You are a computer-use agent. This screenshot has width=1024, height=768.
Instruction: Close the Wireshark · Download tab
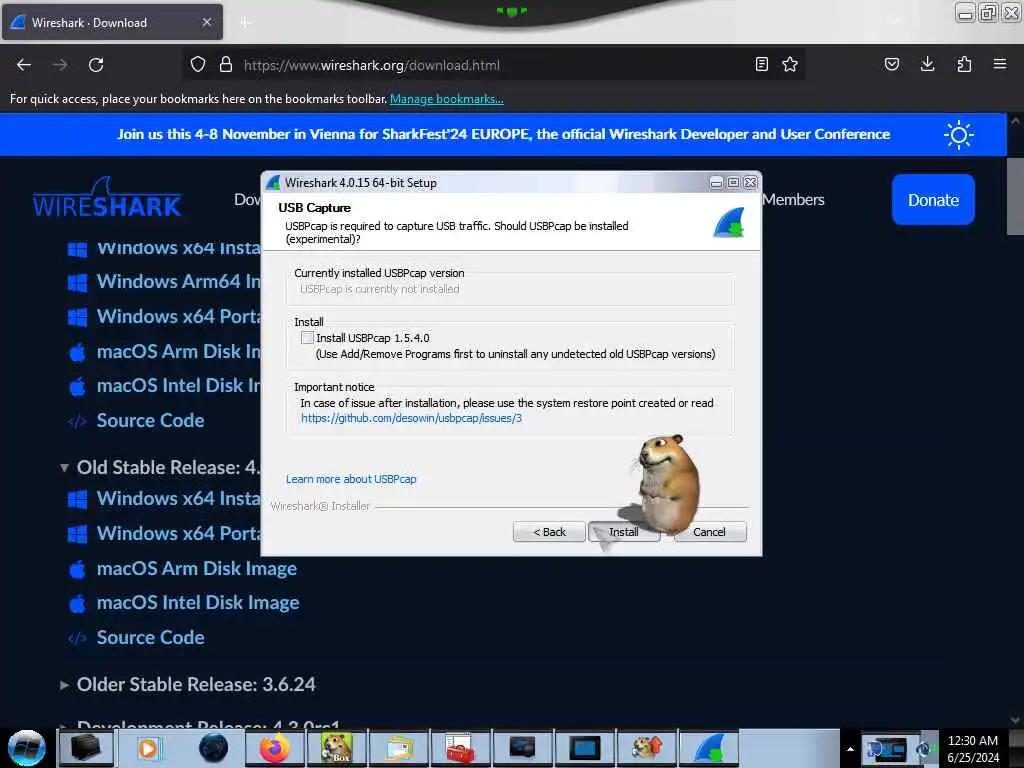click(207, 22)
